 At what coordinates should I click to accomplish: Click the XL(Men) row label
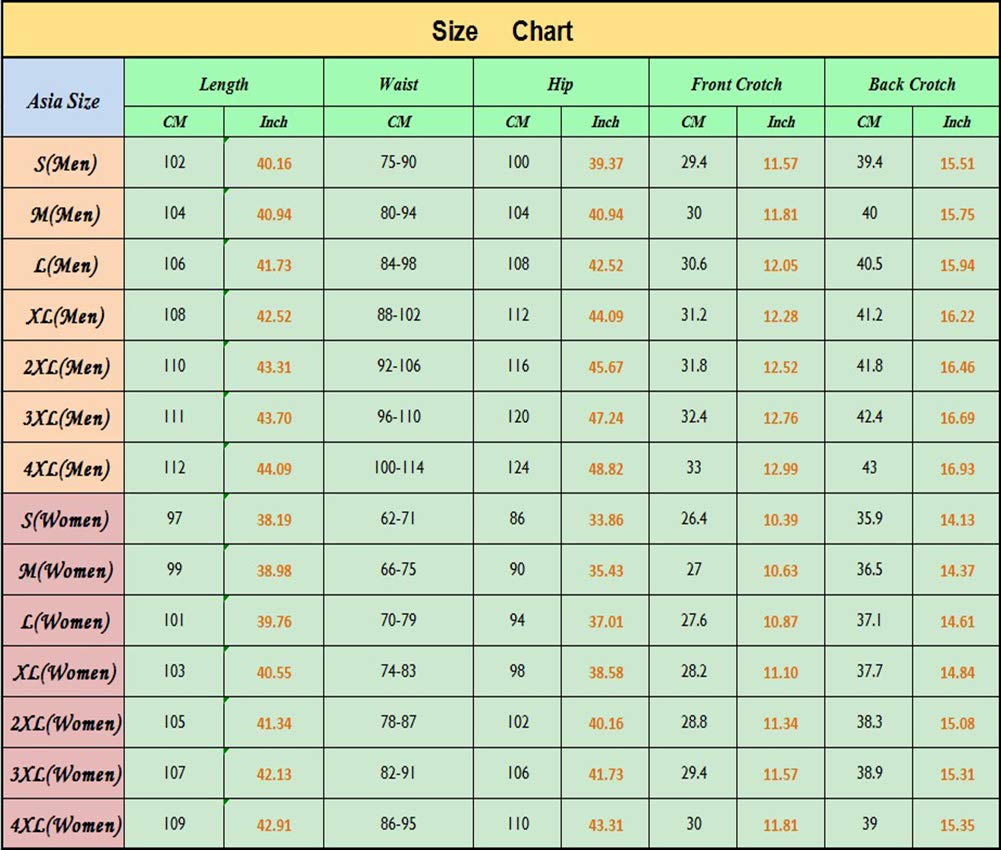coord(63,315)
